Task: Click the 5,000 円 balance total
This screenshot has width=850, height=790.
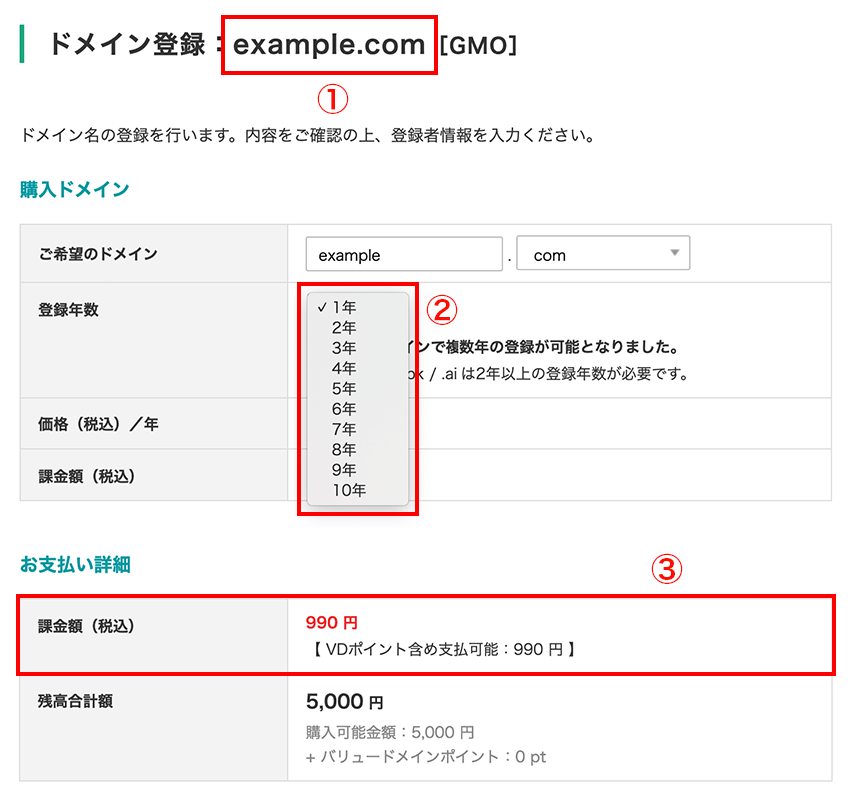Action: (343, 703)
